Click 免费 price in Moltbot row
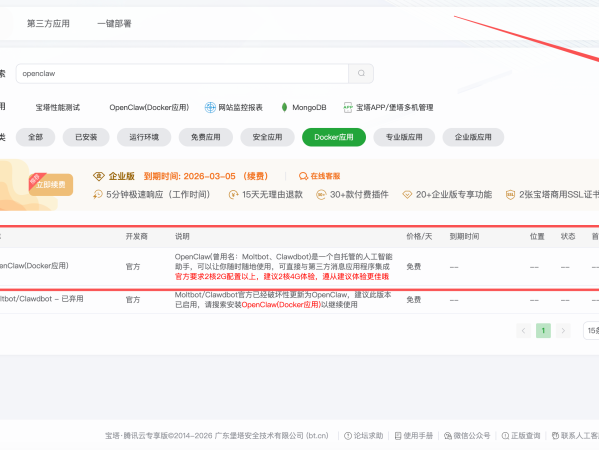The width and height of the screenshot is (599, 450). [414, 299]
